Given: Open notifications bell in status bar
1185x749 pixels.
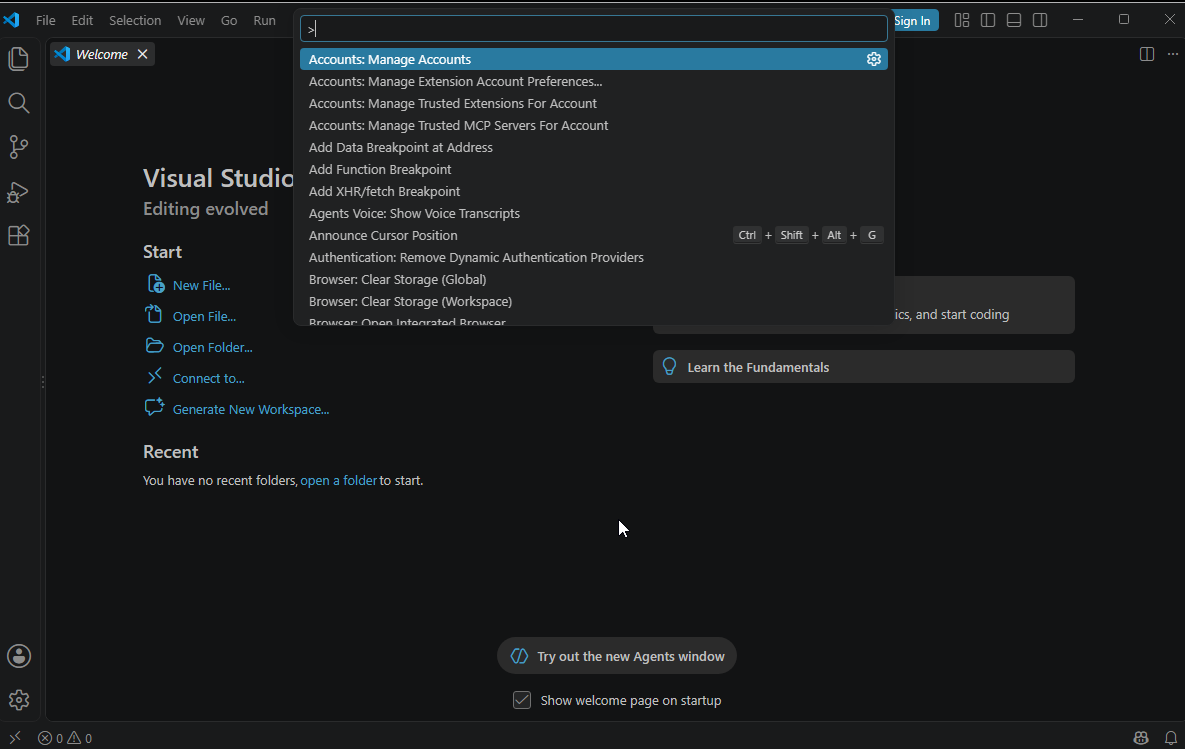Looking at the screenshot, I should pos(1171,738).
